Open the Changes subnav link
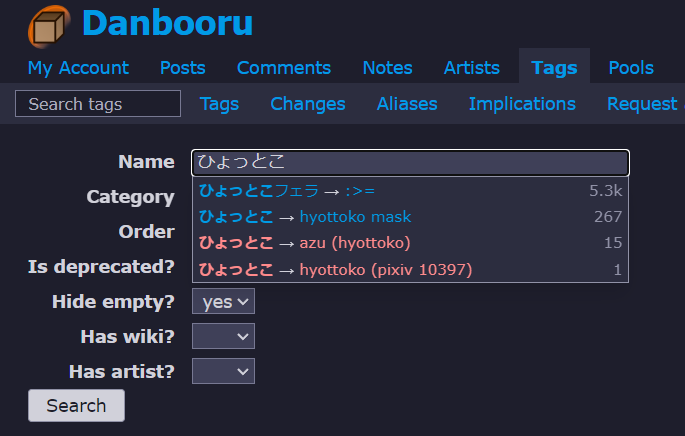The height and width of the screenshot is (436, 685). [x=308, y=104]
